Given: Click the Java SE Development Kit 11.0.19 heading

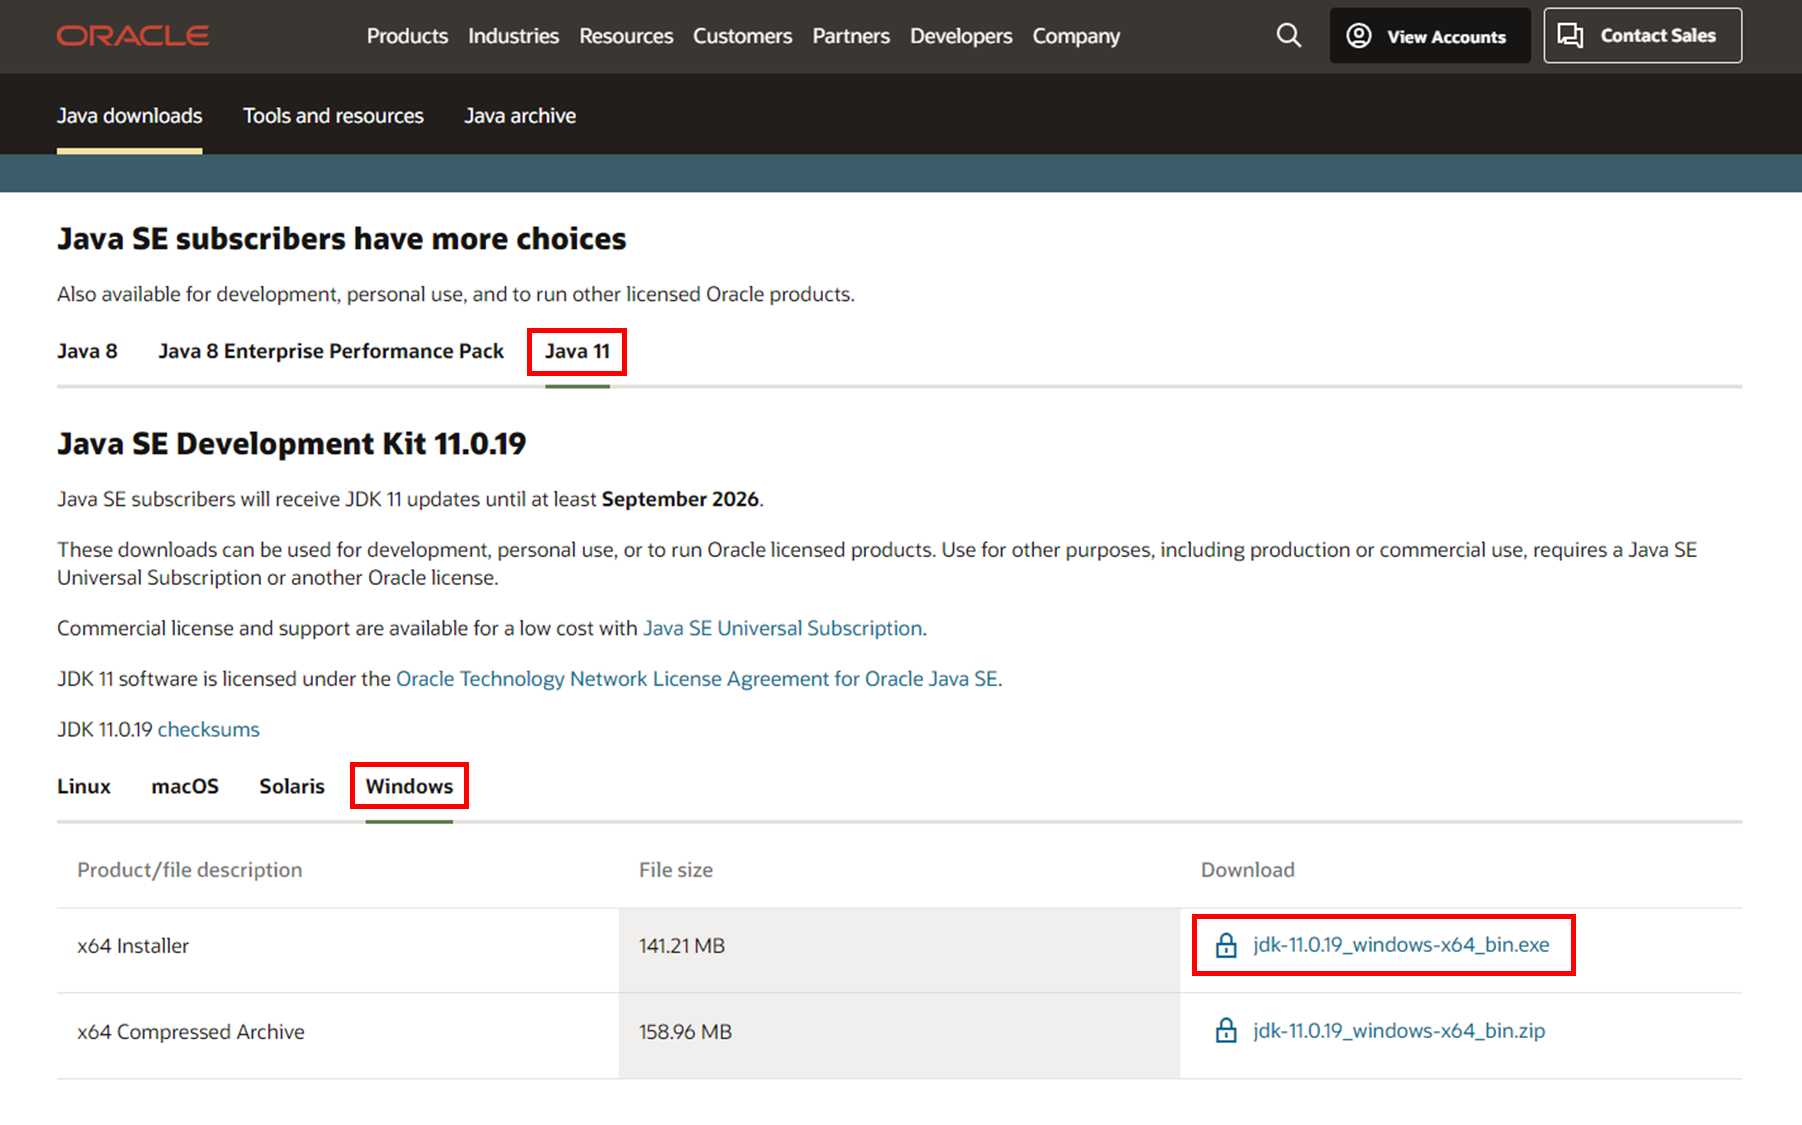Looking at the screenshot, I should tap(291, 443).
